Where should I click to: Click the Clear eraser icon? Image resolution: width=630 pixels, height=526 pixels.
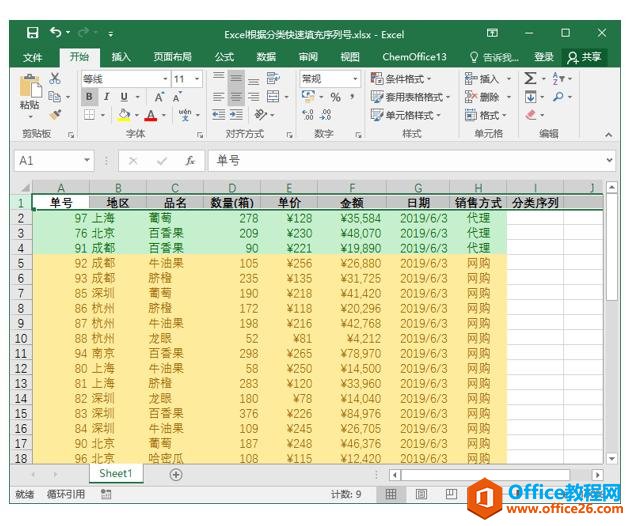[x=531, y=115]
